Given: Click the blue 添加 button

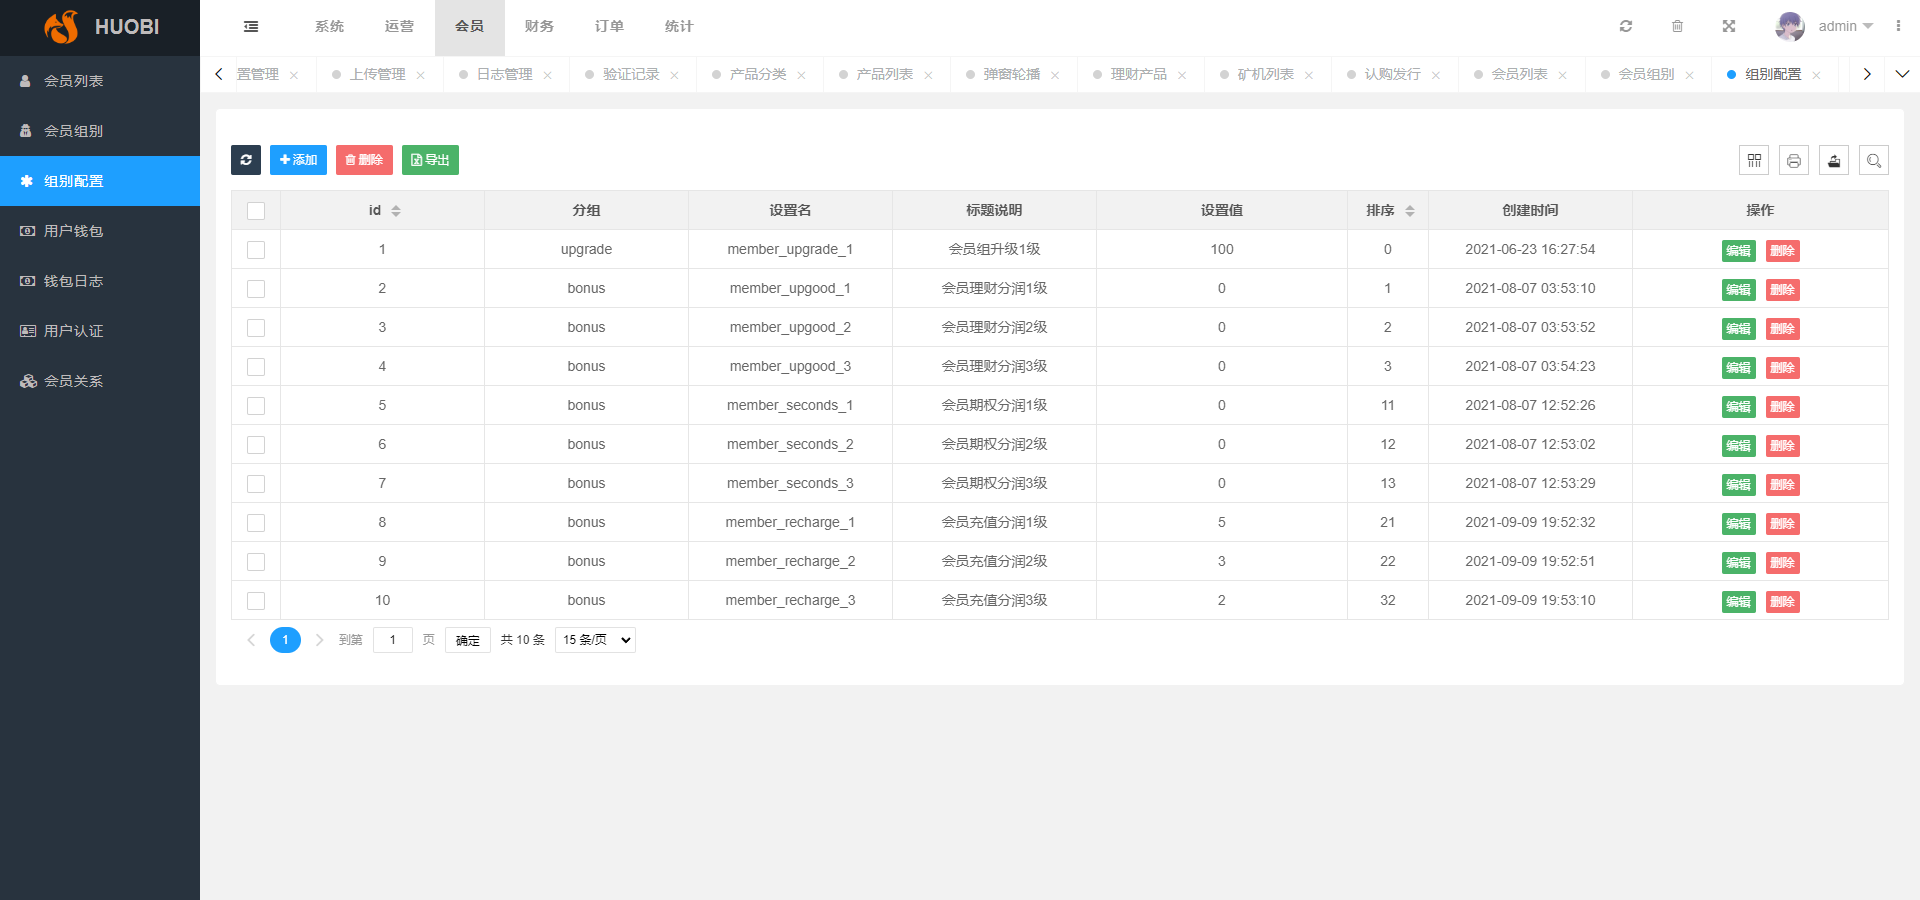Looking at the screenshot, I should tap(298, 160).
